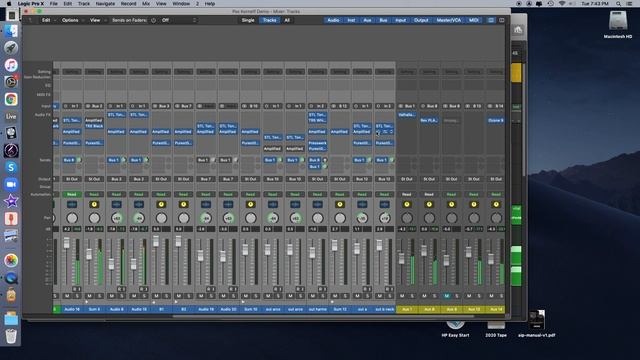Viewport: 640px width, 360px height.
Task: Open the Bus 2 output menu on Audio 8
Action: 116,179
